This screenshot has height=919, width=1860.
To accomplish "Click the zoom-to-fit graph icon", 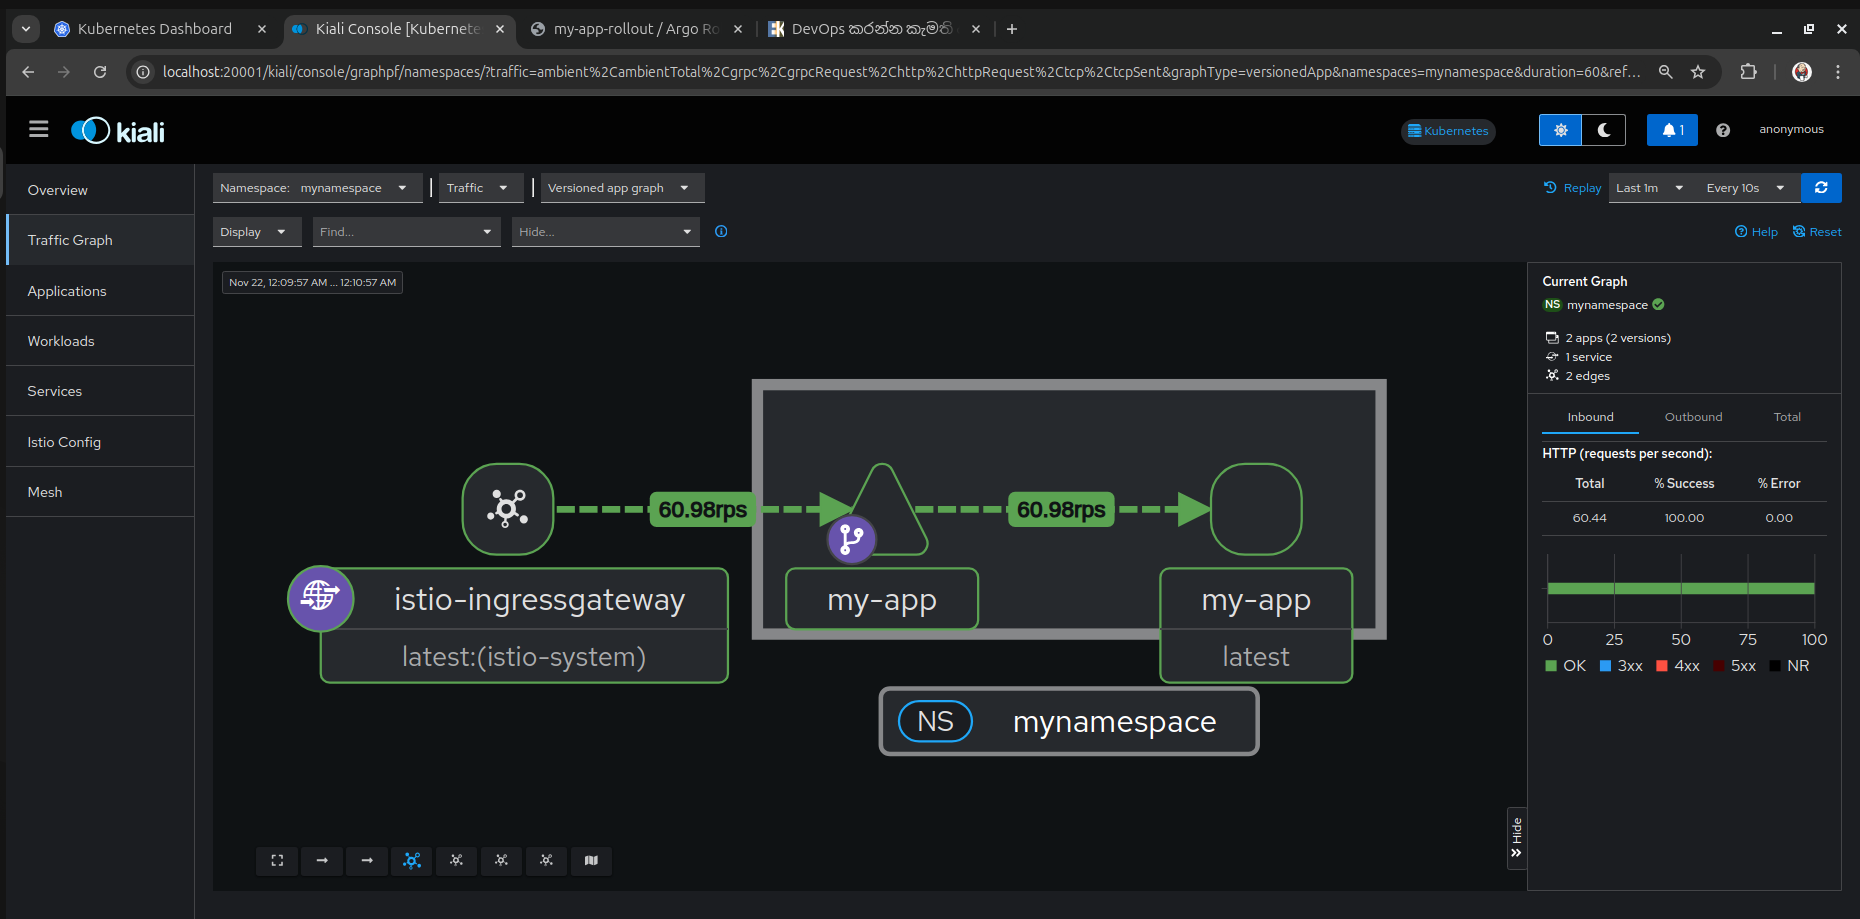I will tap(277, 860).
